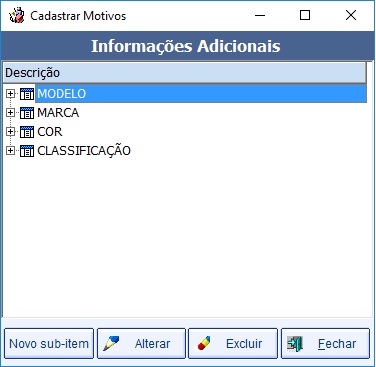Click the pencil icon on Alterar button
Screen dimensions: 376x367
coord(111,343)
